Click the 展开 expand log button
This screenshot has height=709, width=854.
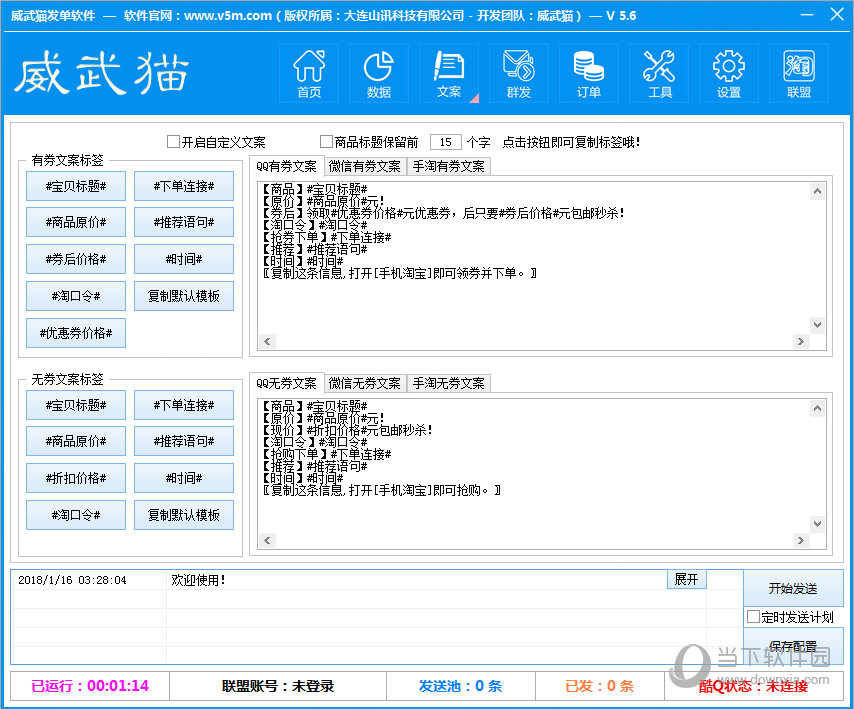click(686, 579)
